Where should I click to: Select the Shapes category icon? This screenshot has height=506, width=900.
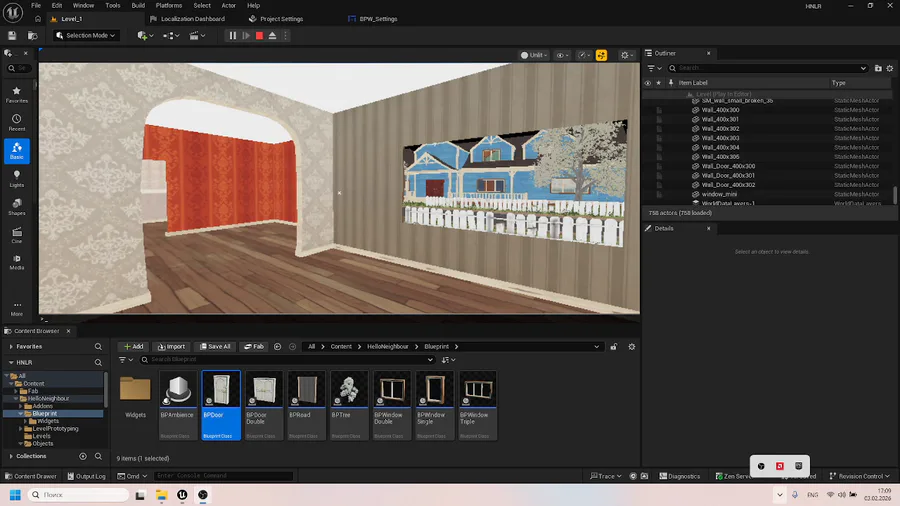click(x=17, y=206)
